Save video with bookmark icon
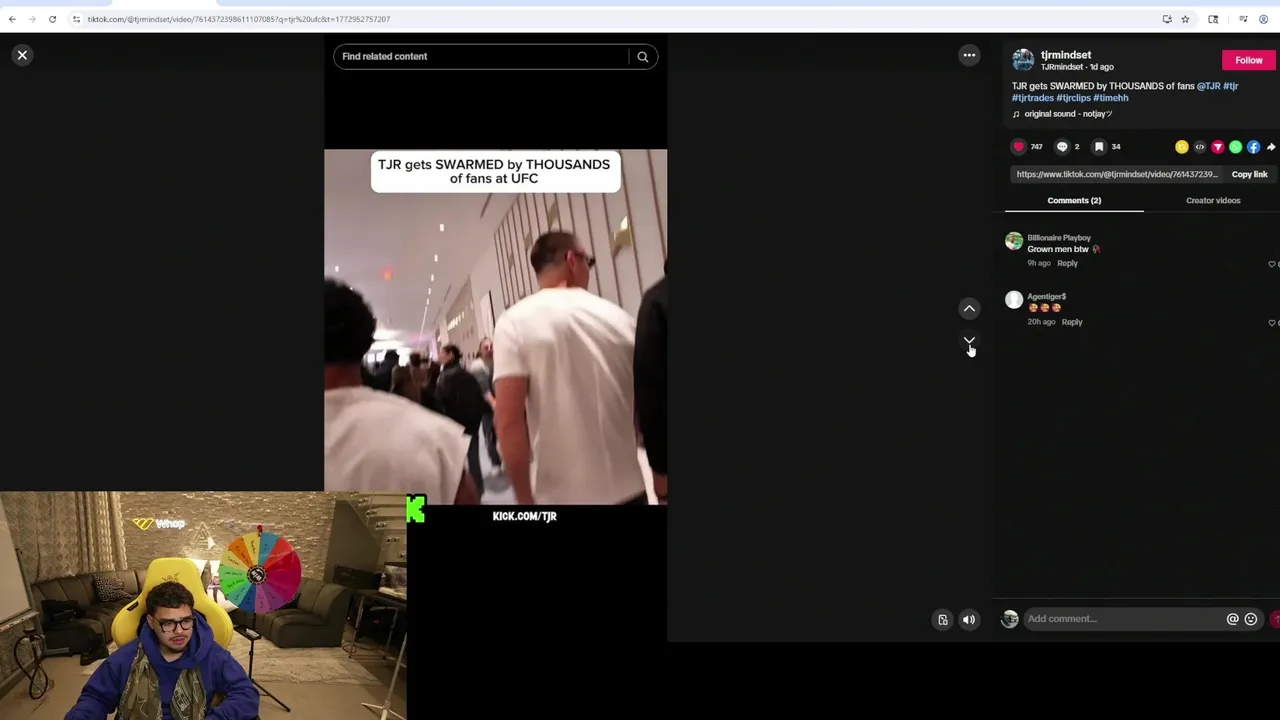This screenshot has height=720, width=1280. pos(1098,147)
